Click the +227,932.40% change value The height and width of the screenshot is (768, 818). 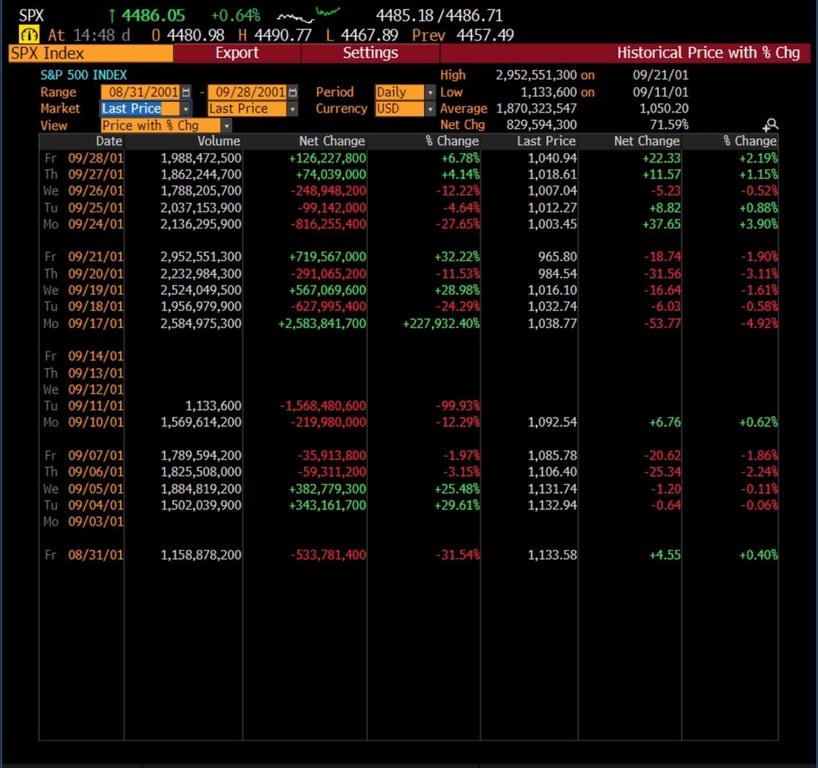(x=441, y=323)
